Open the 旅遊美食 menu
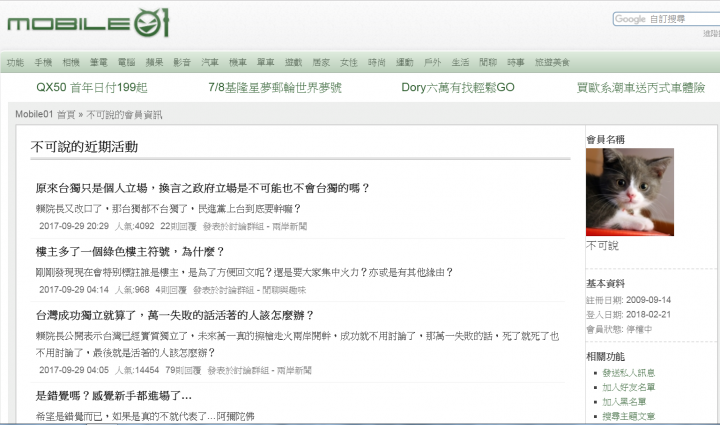This screenshot has width=720, height=425. (552, 62)
